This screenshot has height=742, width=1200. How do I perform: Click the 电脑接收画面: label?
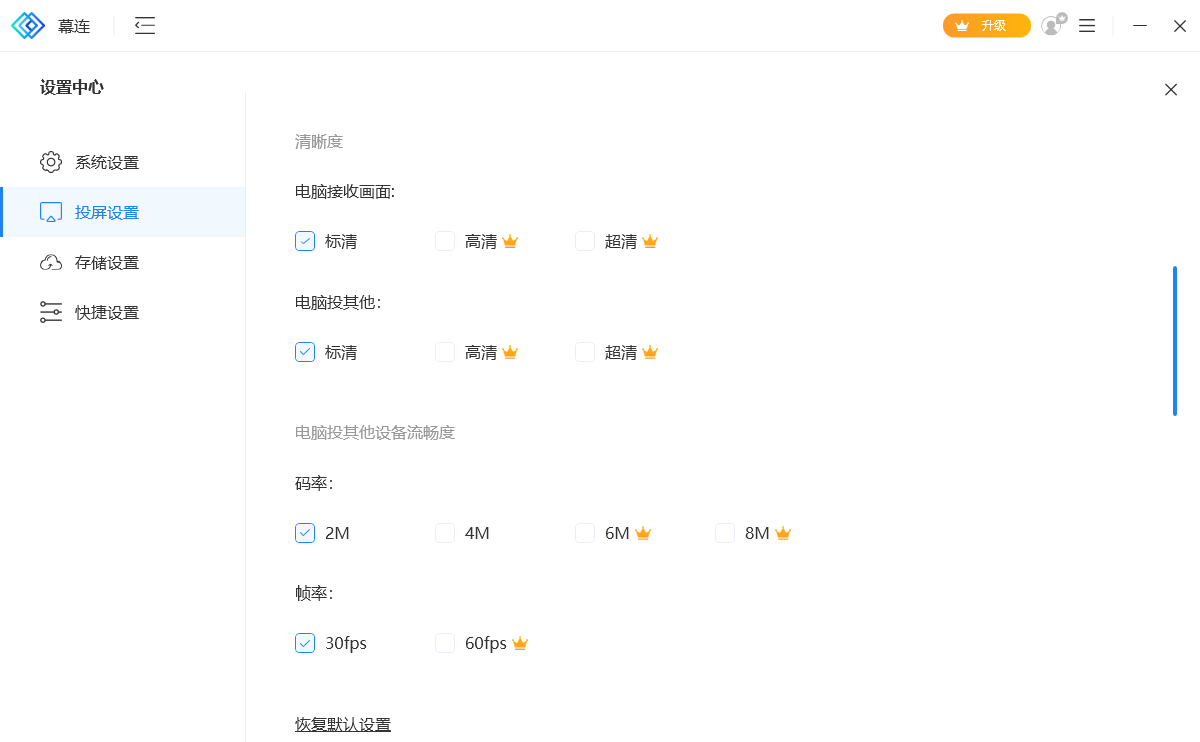(345, 191)
